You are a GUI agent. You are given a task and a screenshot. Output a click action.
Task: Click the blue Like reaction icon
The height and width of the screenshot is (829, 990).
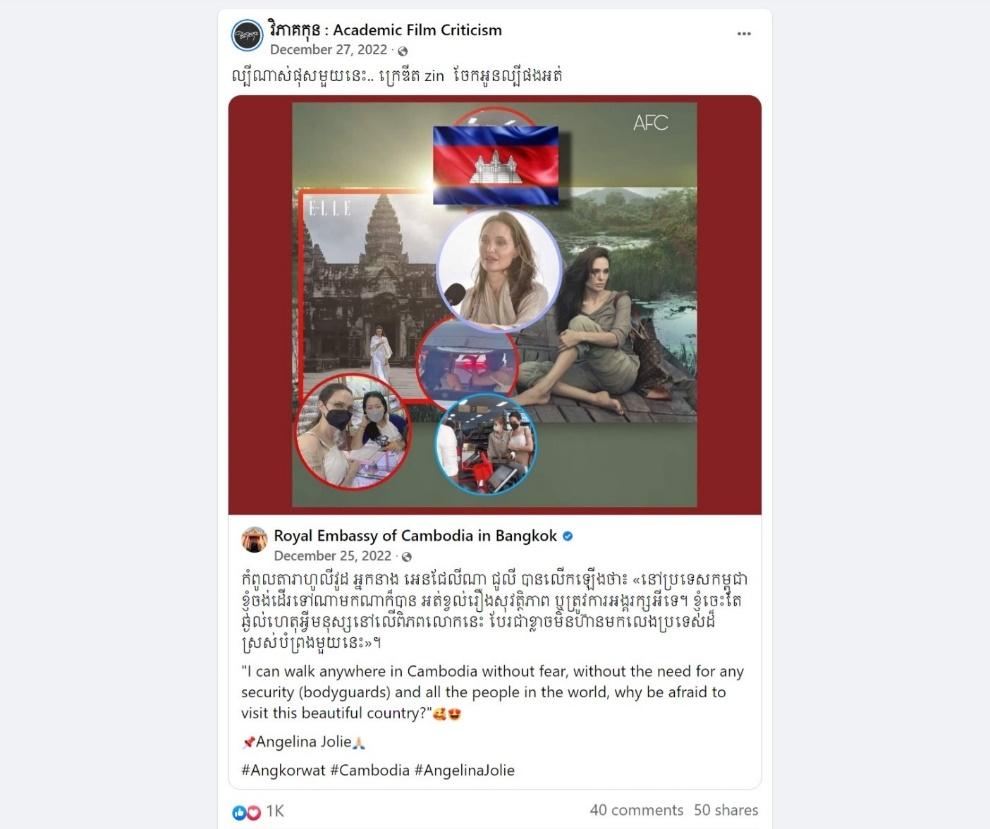[x=239, y=813]
